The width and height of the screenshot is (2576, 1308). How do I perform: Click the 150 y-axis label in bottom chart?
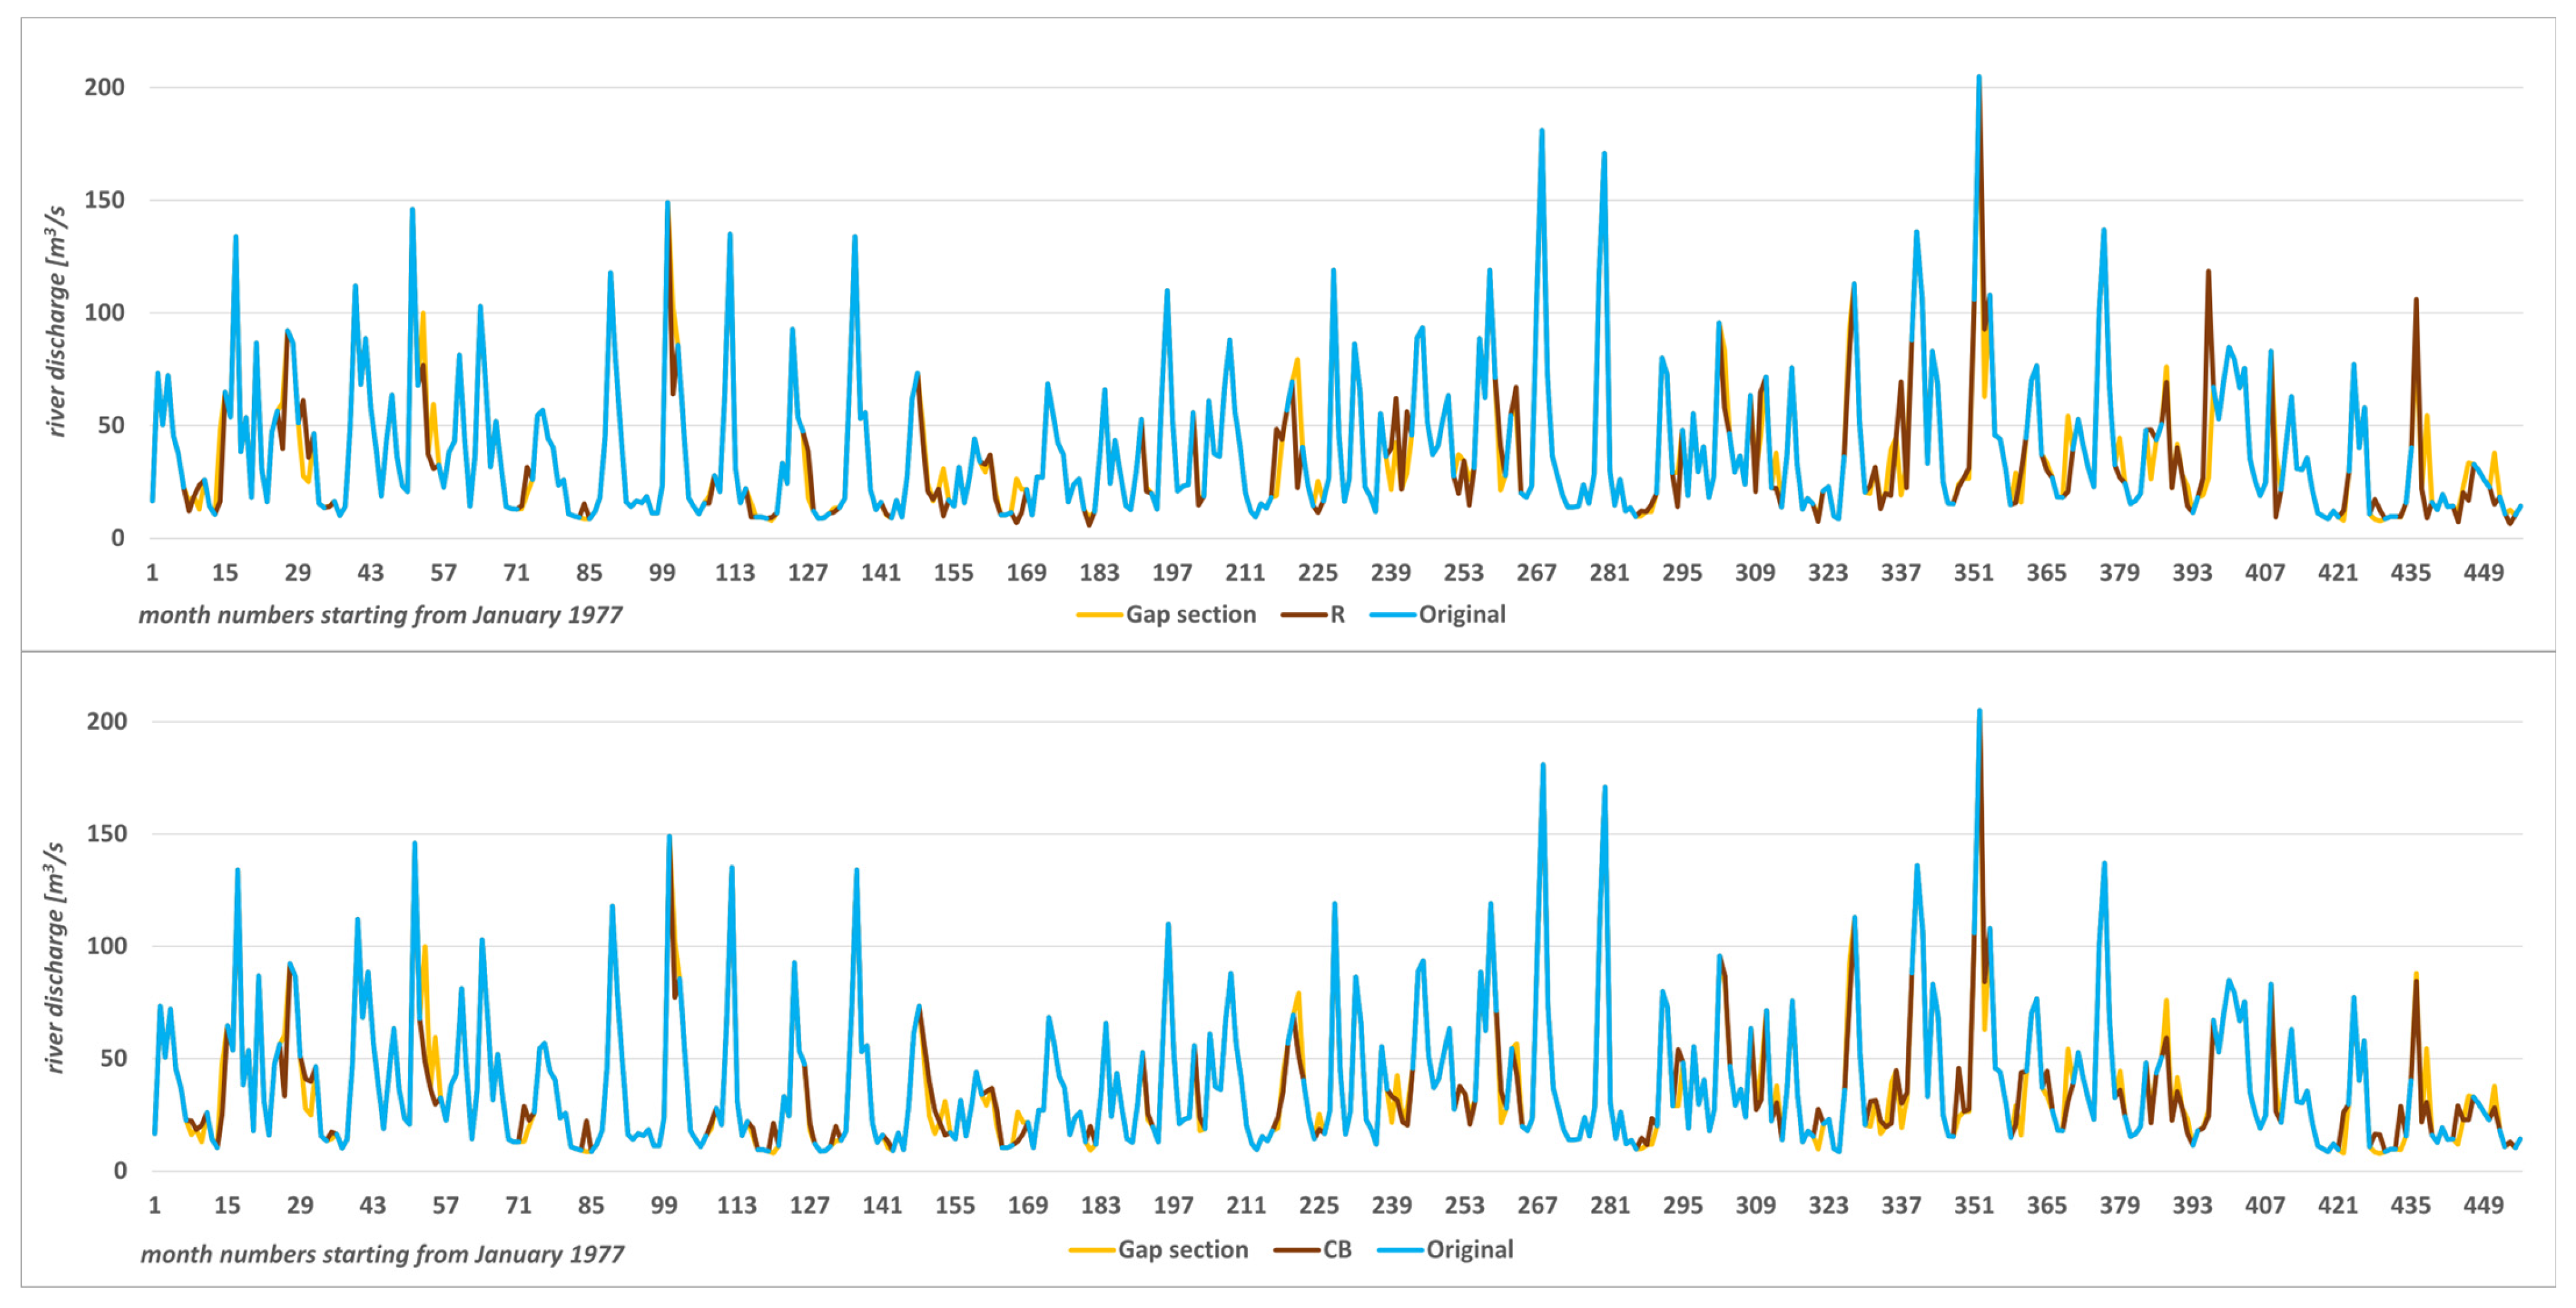click(107, 834)
